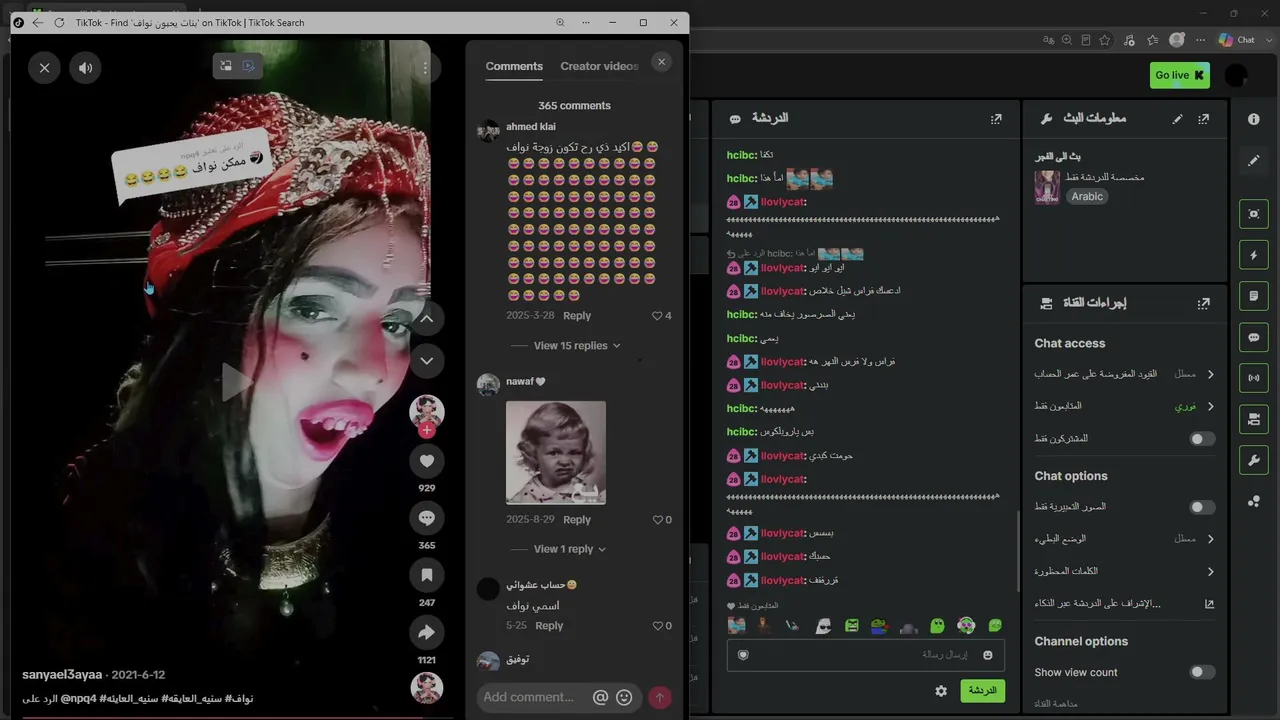The image size is (1280, 720).
Task: Open the three-dot menu on the video
Action: pyautogui.click(x=425, y=68)
